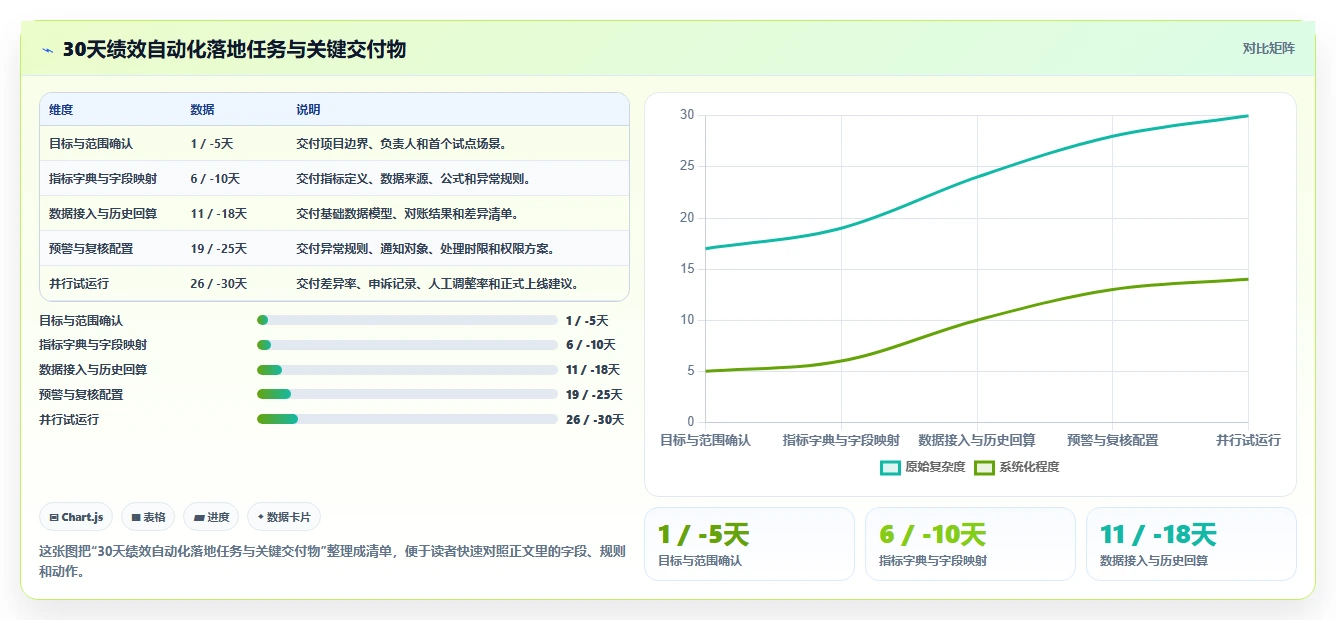Click the 数据 column header

coord(202,109)
